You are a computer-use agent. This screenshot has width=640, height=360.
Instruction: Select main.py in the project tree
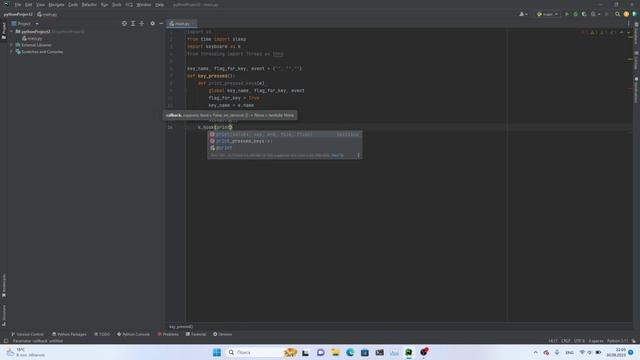pos(32,38)
